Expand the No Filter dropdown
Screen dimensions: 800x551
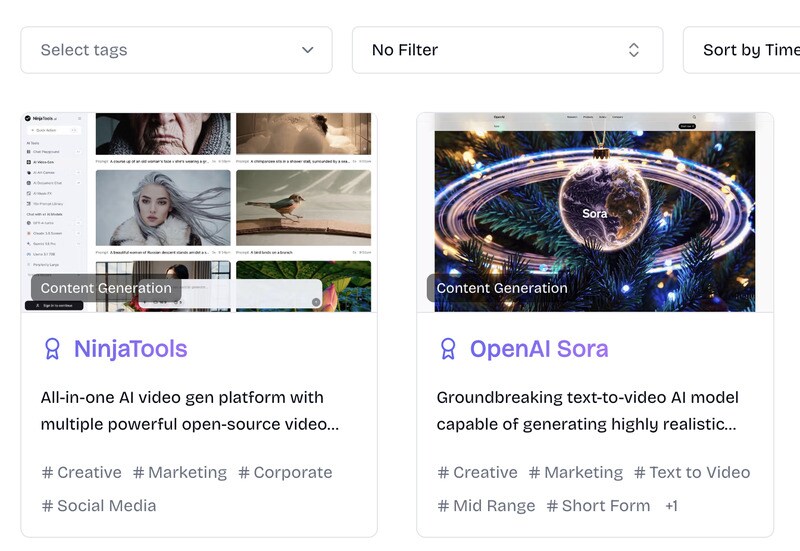507,50
